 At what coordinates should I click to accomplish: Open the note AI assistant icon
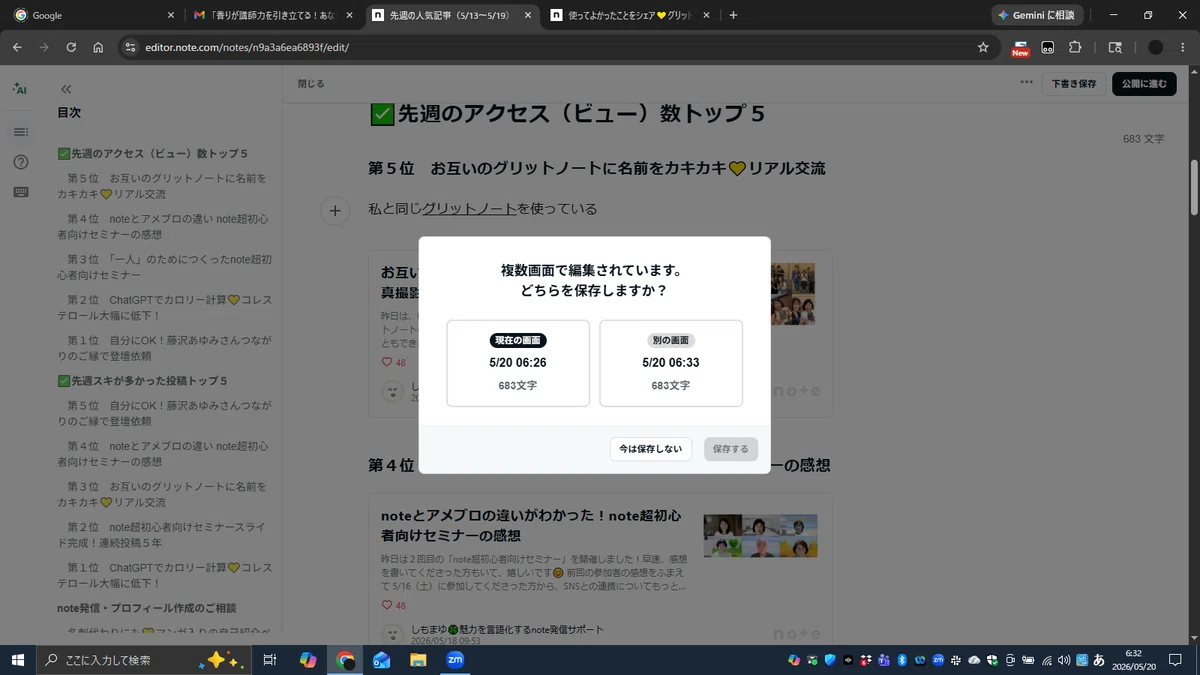(20, 89)
